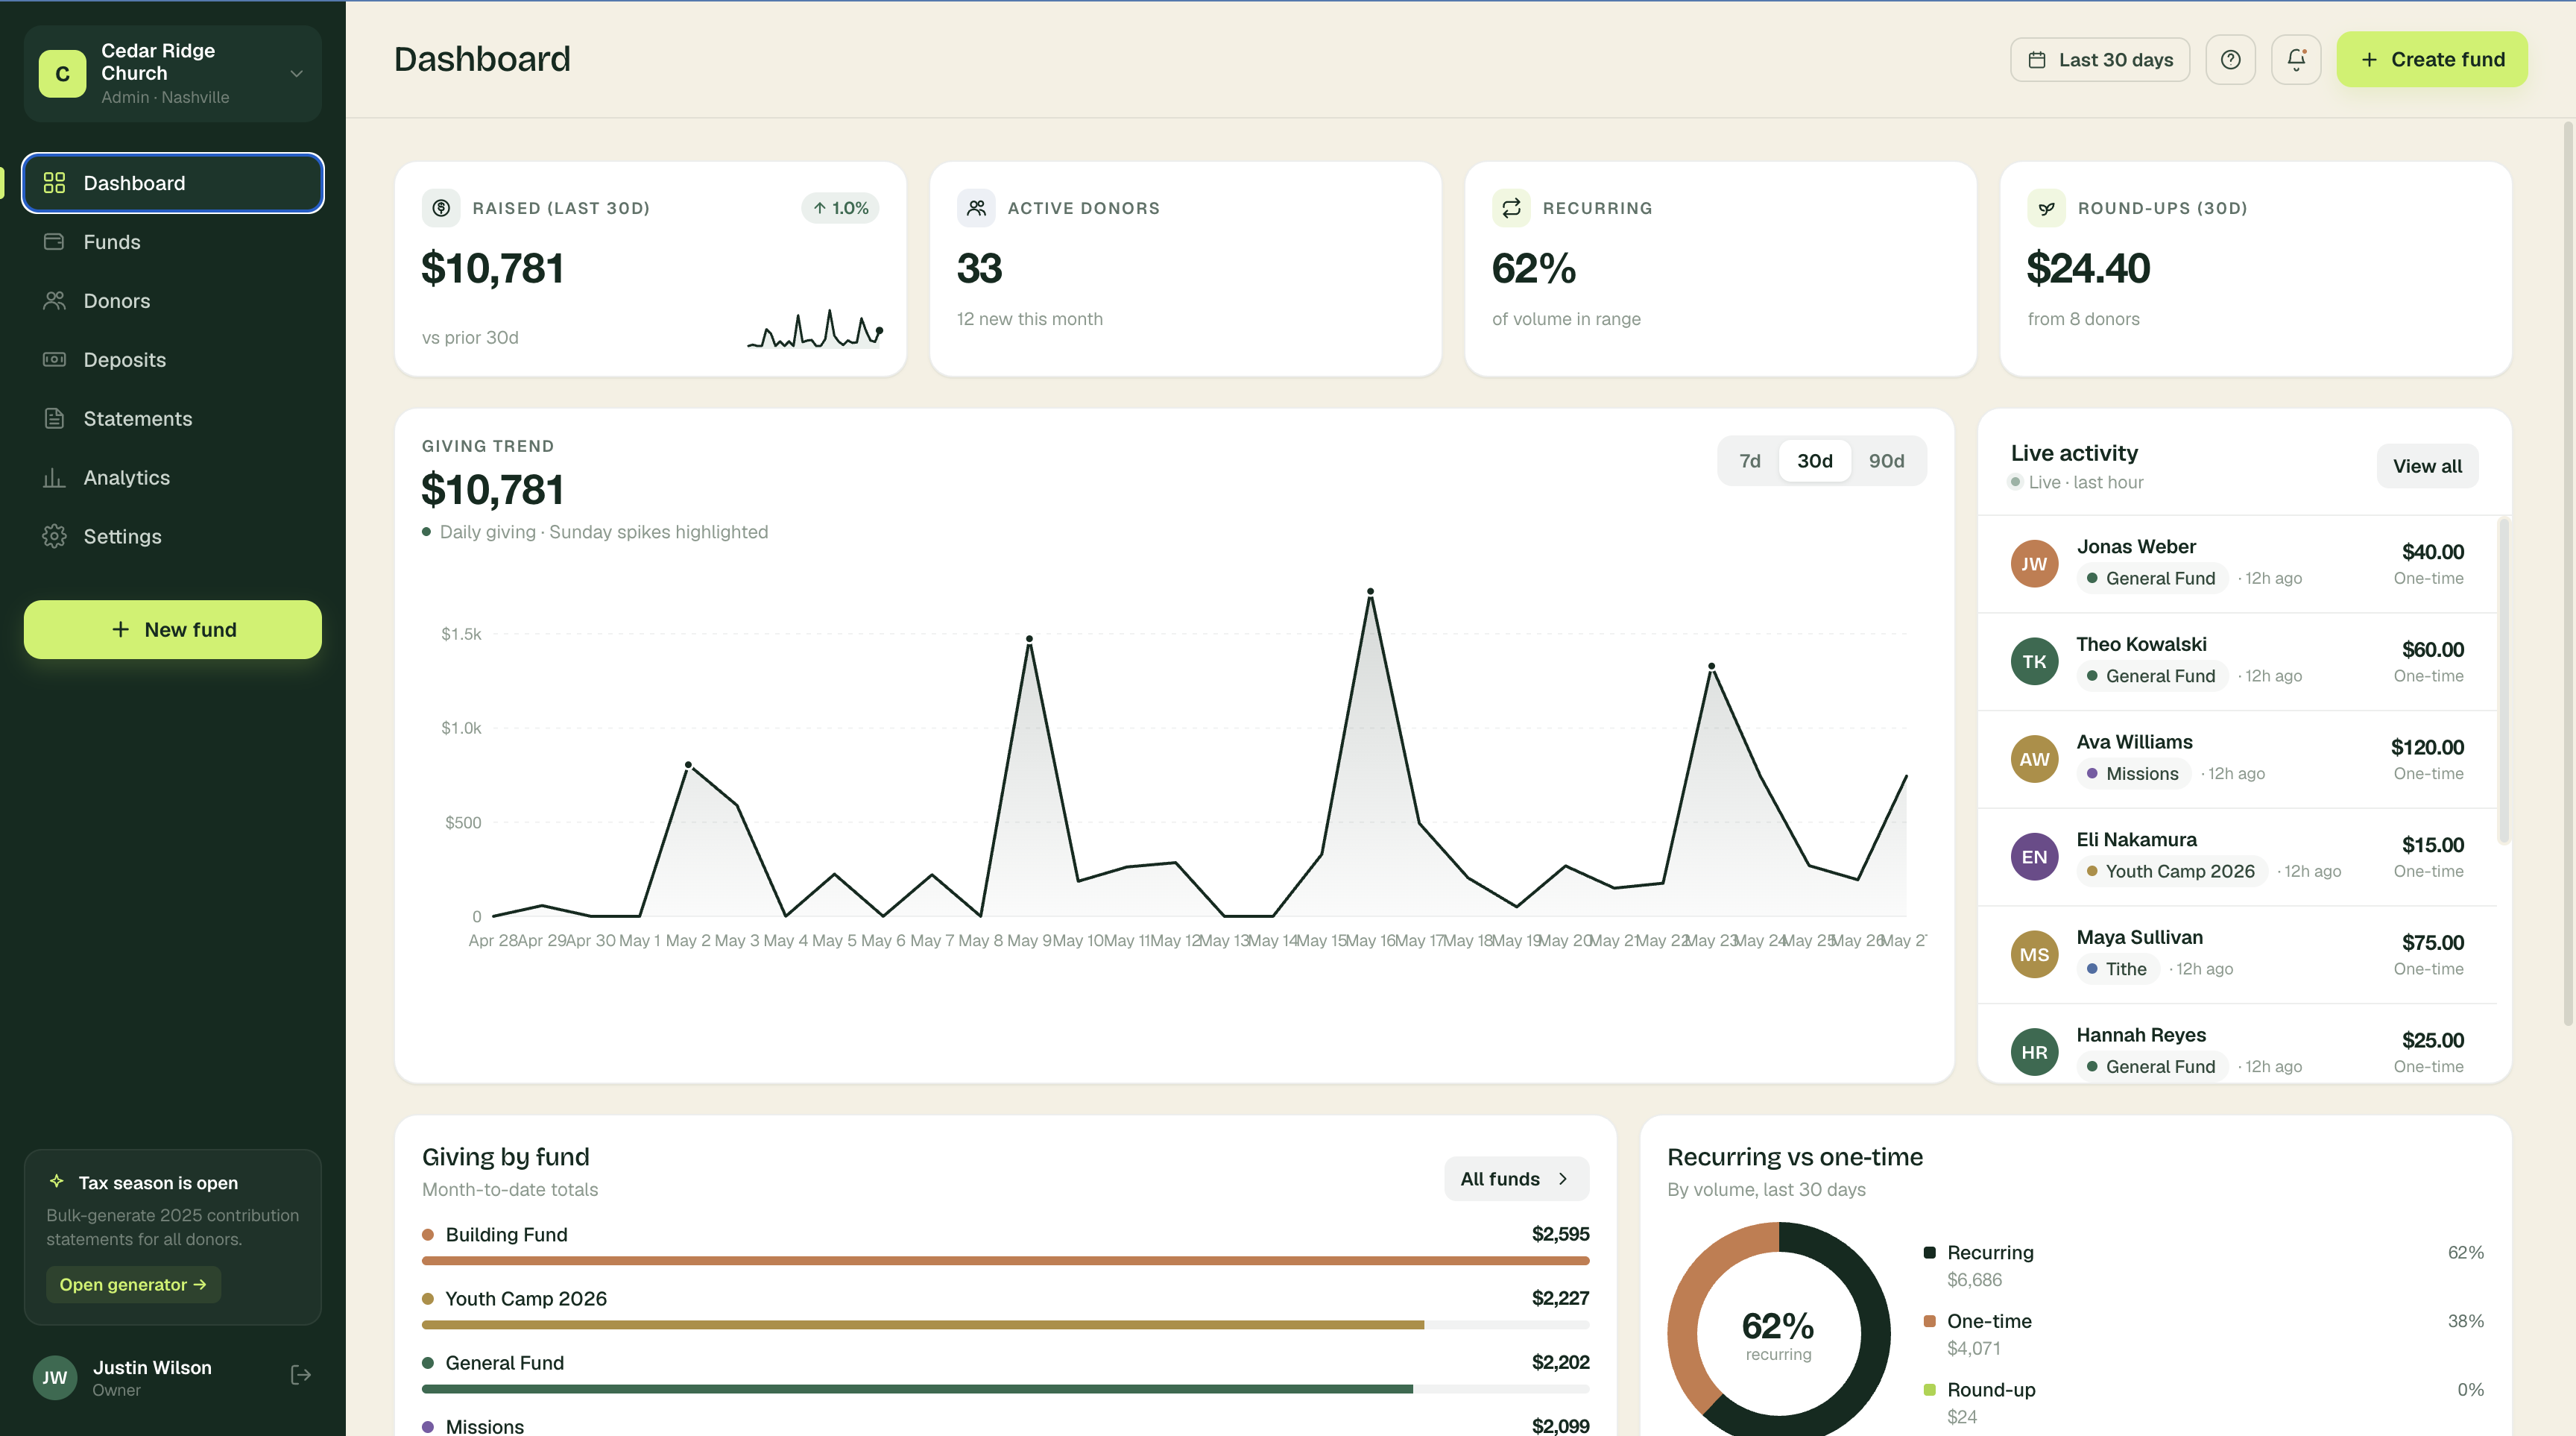
Task: Switch giving trend to 90d
Action: click(x=1886, y=461)
